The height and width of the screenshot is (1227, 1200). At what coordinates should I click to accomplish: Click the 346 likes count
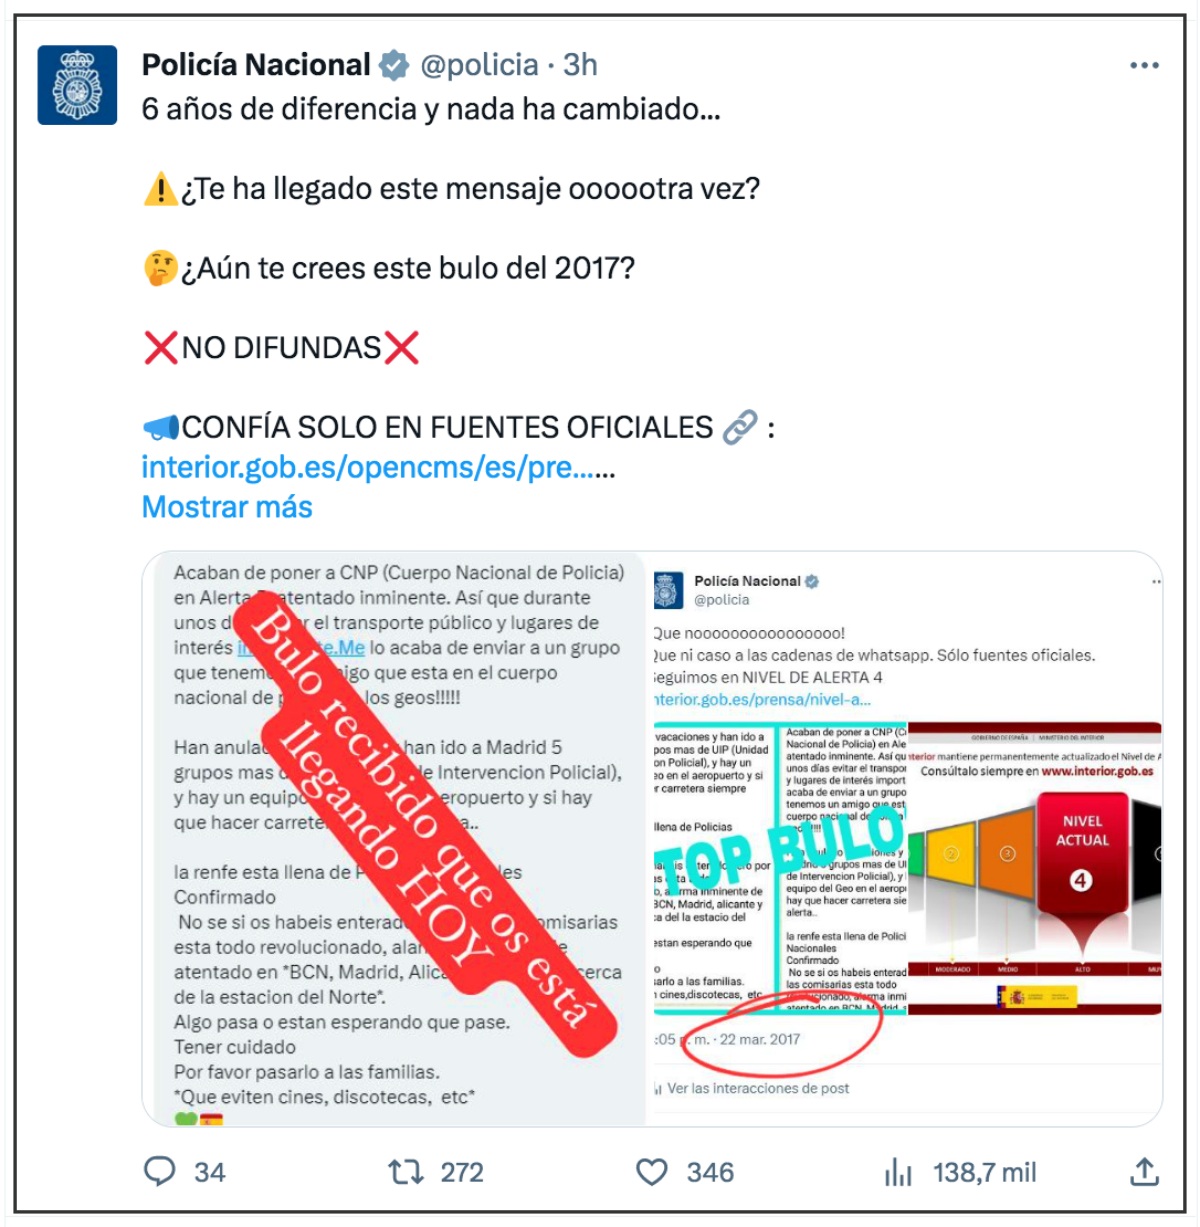[710, 1172]
